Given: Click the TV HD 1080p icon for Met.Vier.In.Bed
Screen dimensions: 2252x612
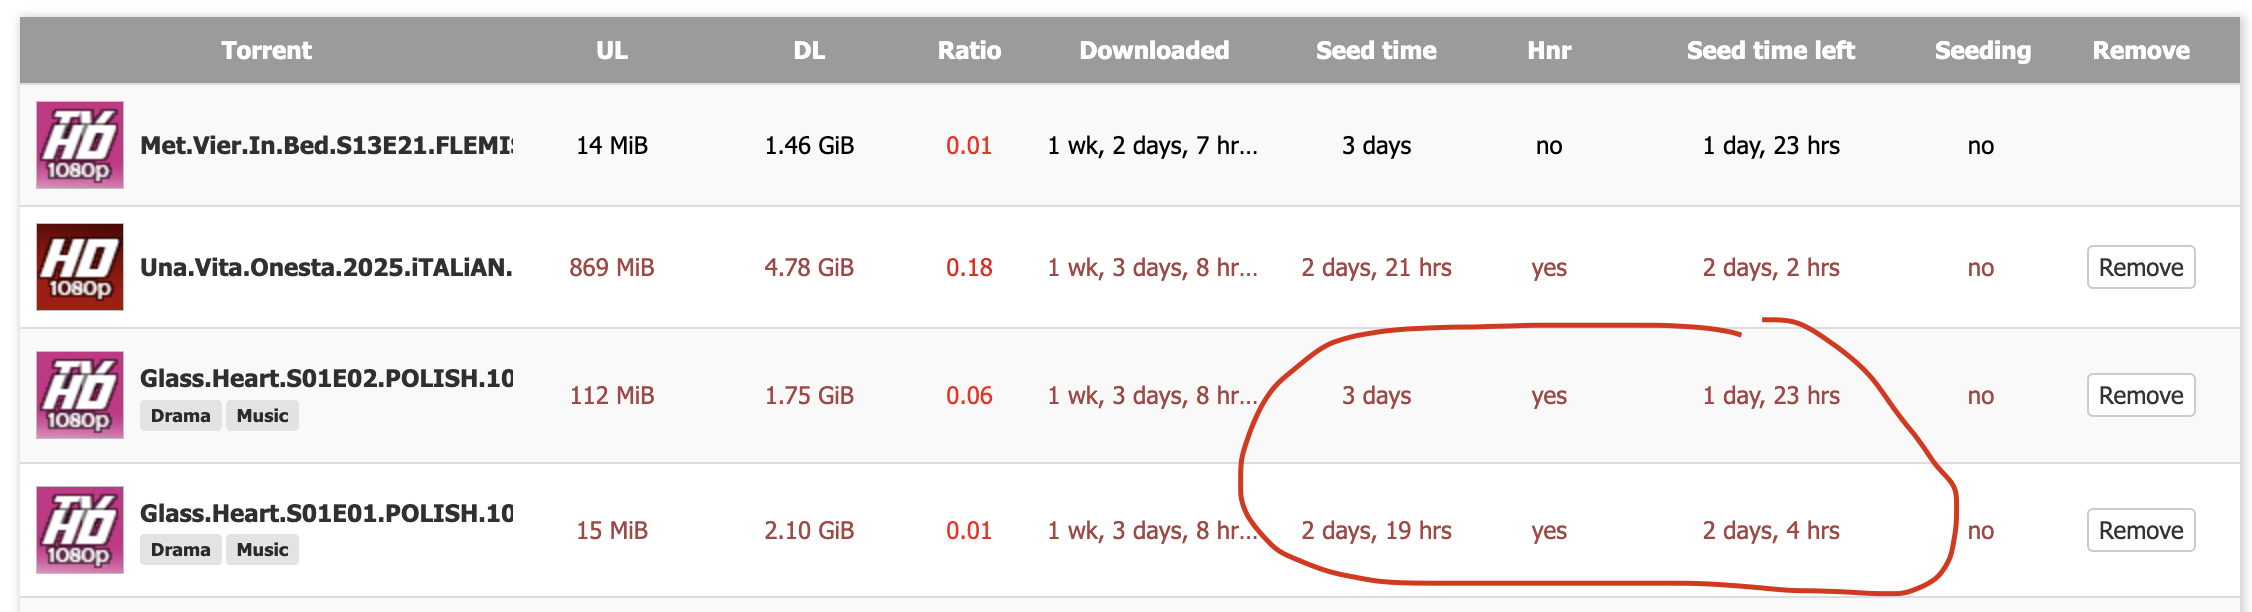Looking at the screenshot, I should click(80, 145).
